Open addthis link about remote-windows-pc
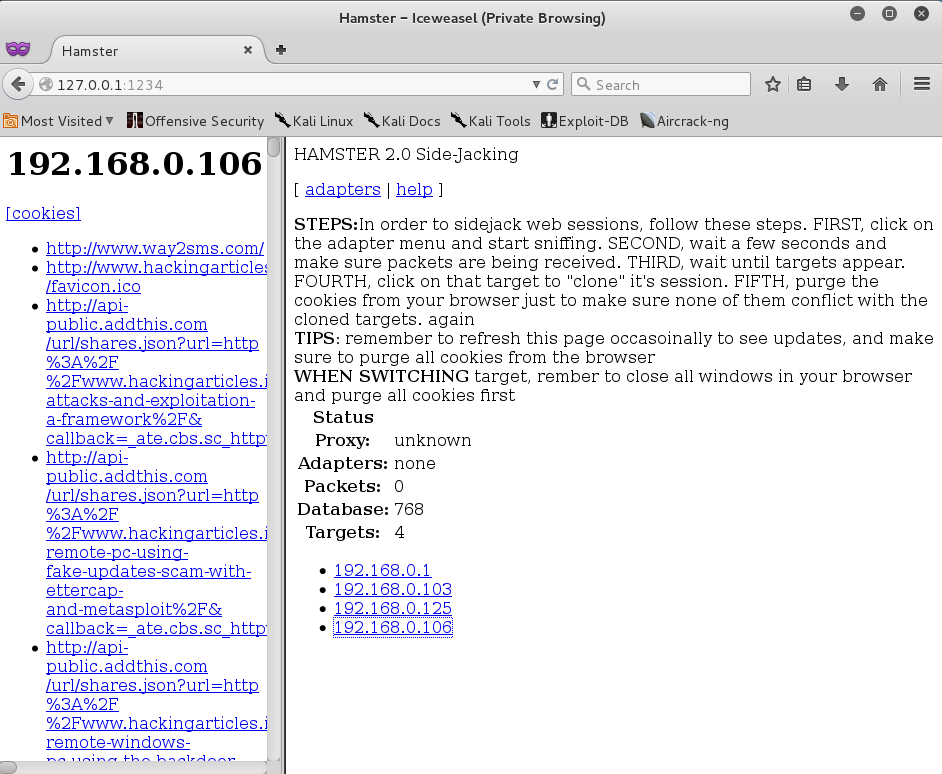This screenshot has height=774, width=942. (x=156, y=703)
